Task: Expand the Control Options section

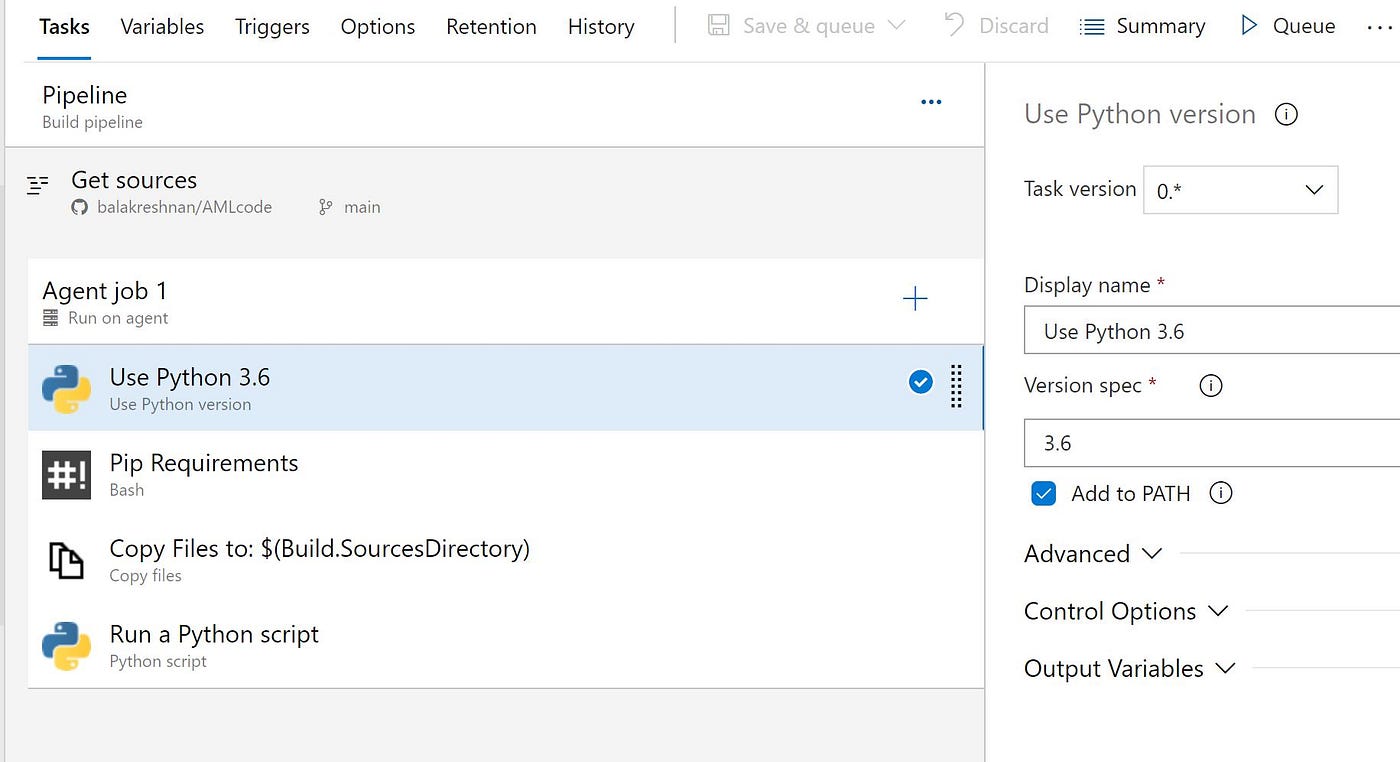Action: click(1127, 611)
